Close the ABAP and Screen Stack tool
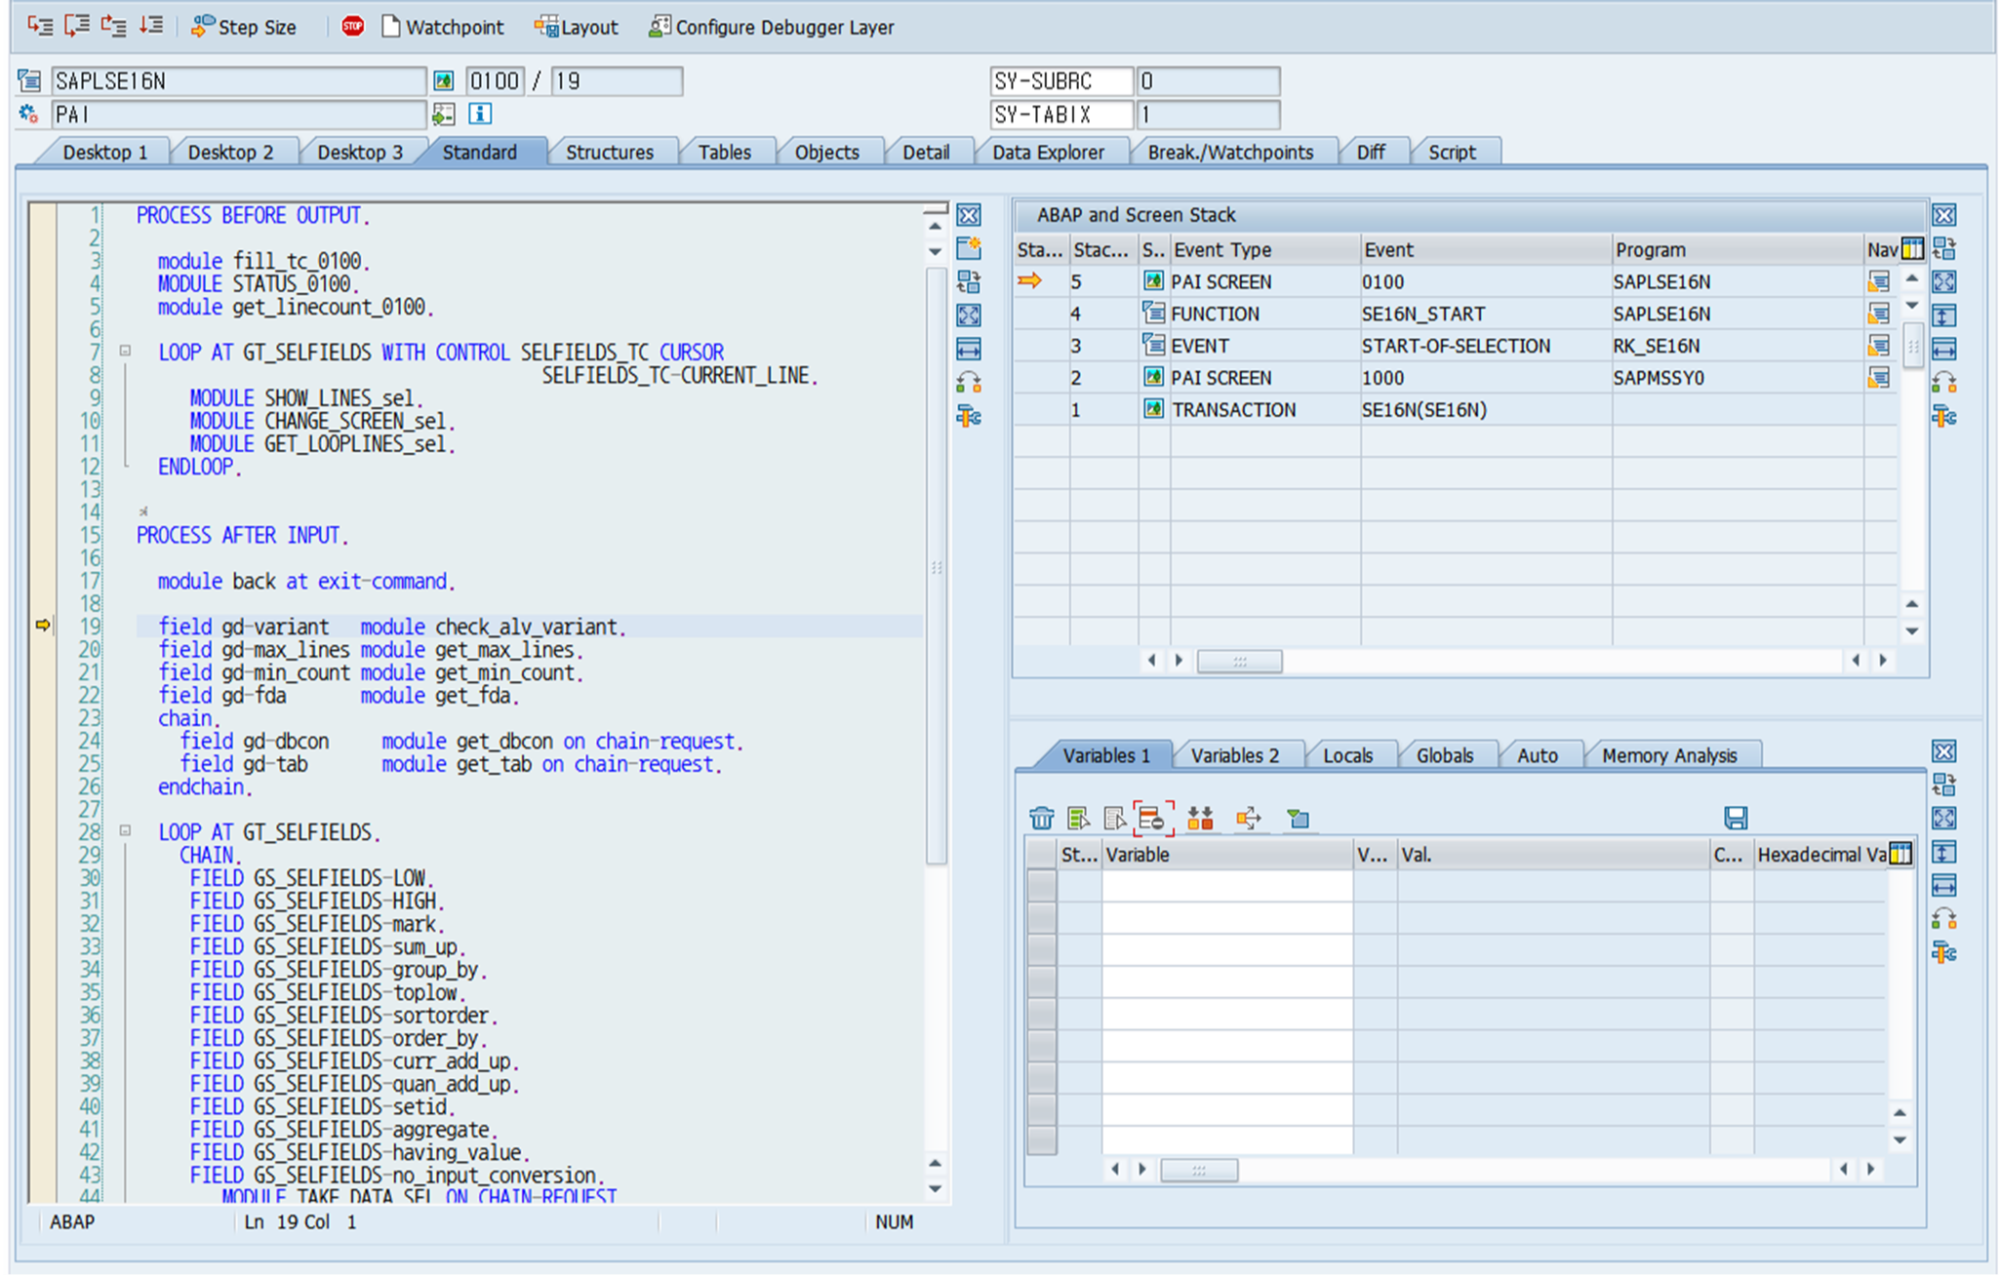This screenshot has height=1275, width=2000. [1943, 215]
